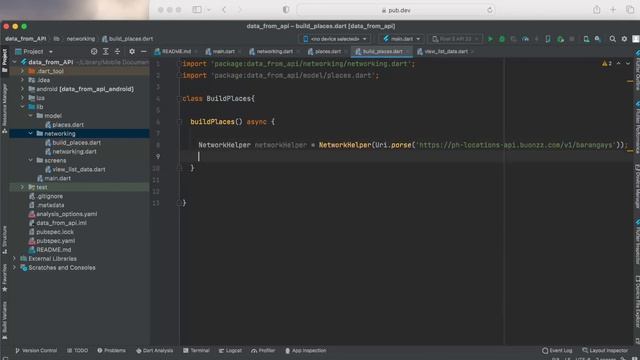
Task: Open Search Everywhere magnifier icon
Action: tap(613, 39)
